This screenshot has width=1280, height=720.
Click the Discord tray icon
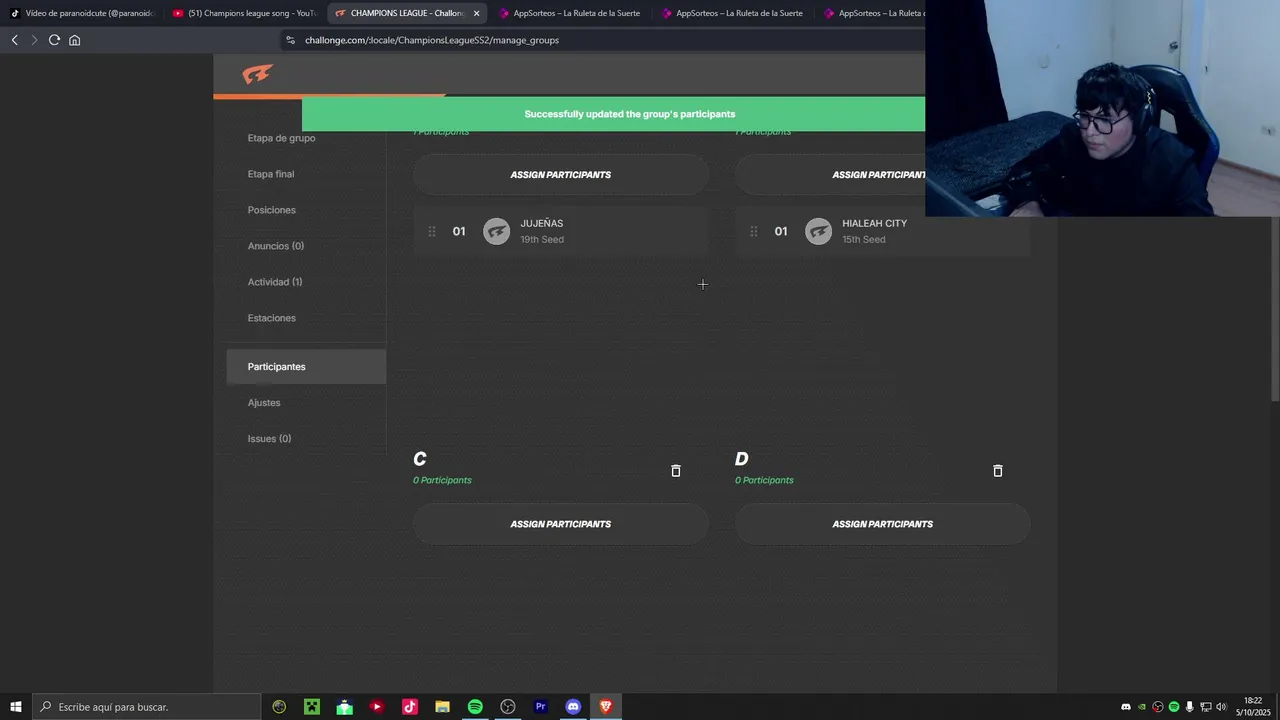pyautogui.click(x=1126, y=707)
